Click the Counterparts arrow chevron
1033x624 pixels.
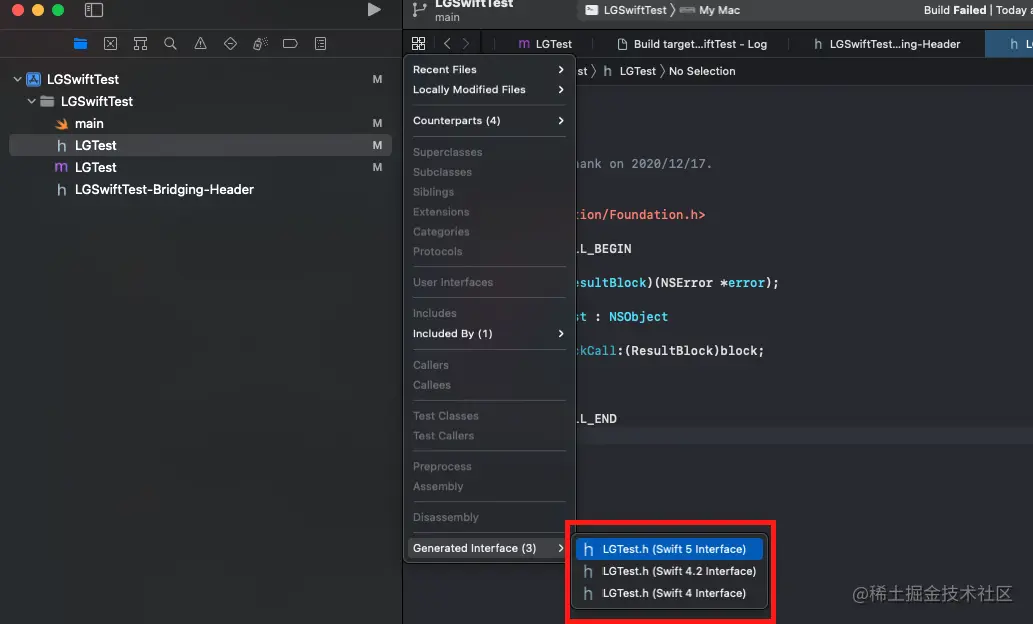[561, 121]
